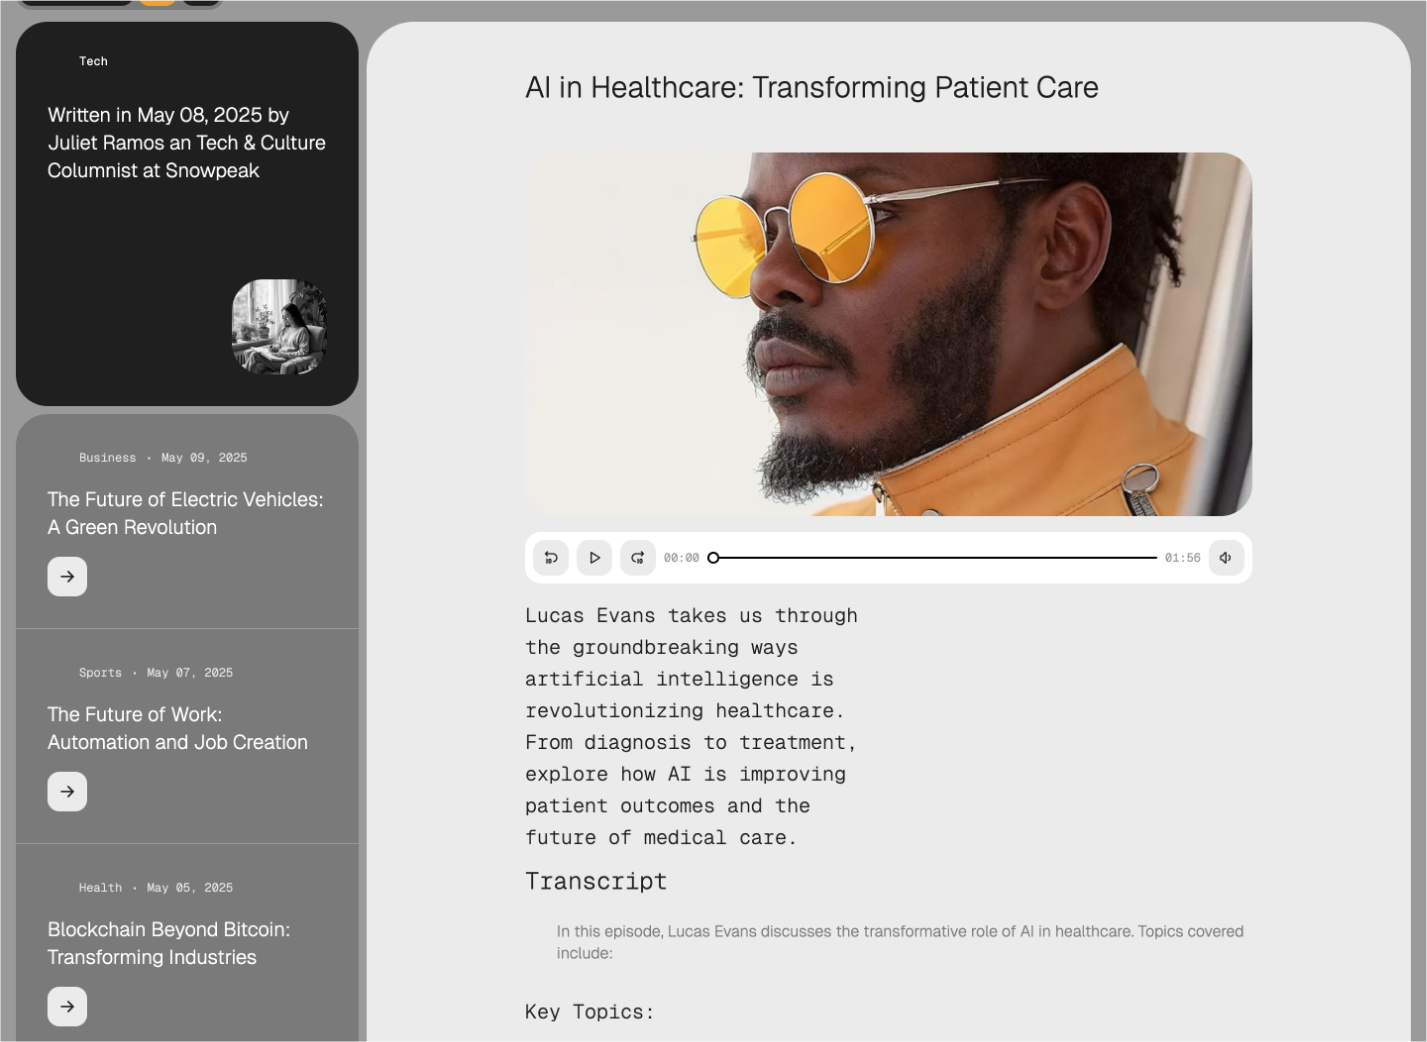Click the Health category tag
The height and width of the screenshot is (1042, 1427).
(100, 888)
